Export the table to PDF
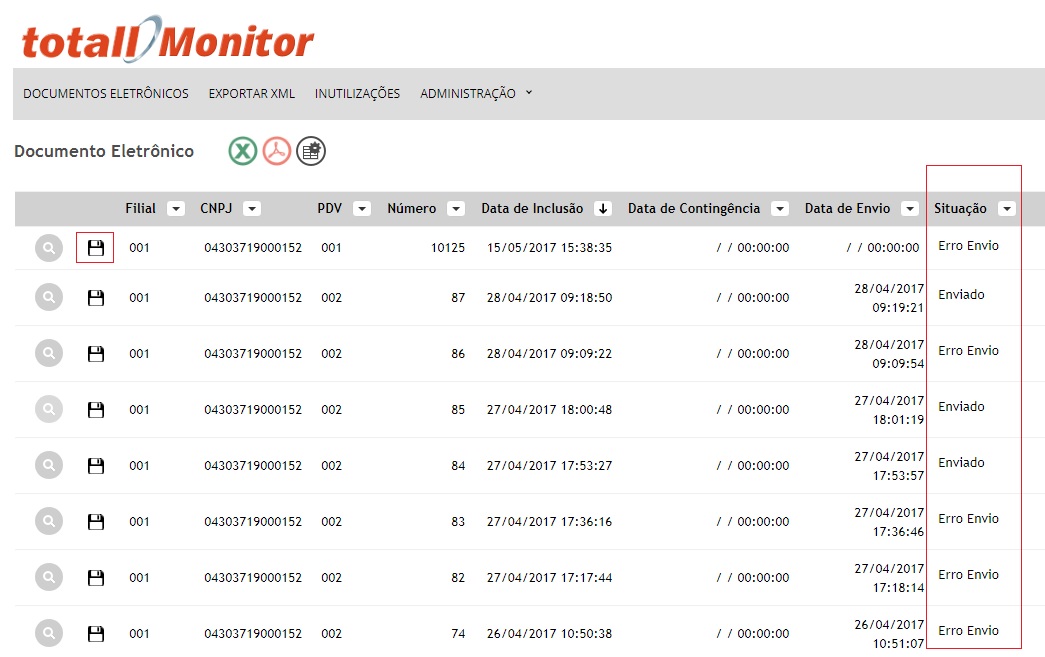Viewport: 1045px width, 657px height. (x=277, y=151)
